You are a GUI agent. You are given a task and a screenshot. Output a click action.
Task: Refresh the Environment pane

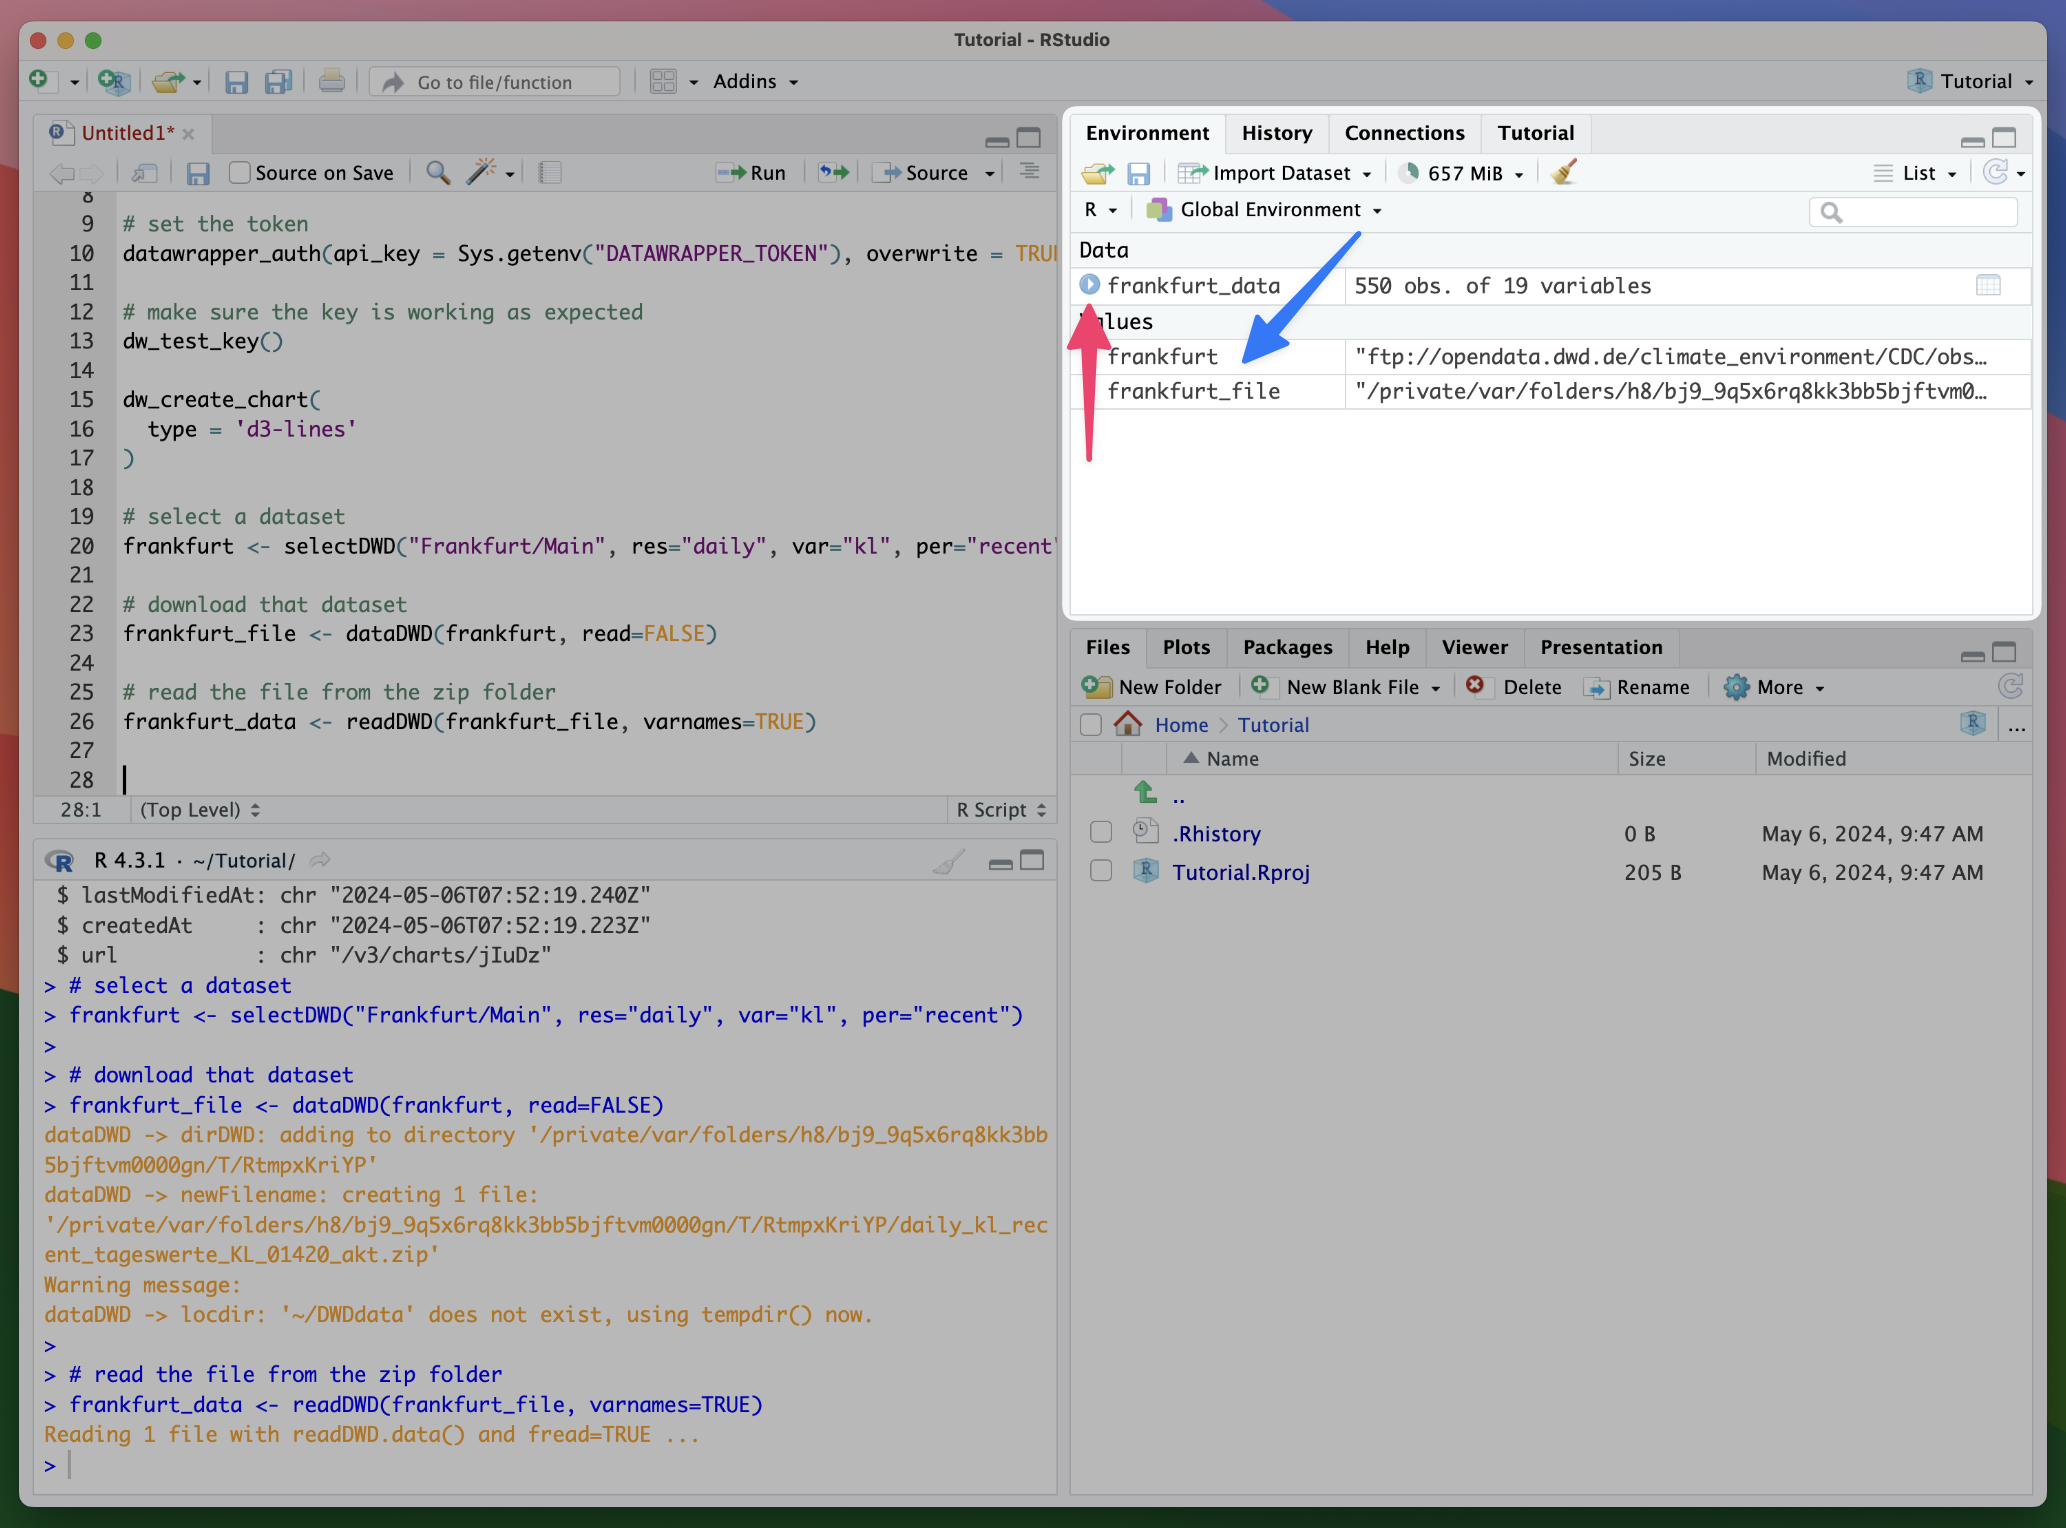pyautogui.click(x=1995, y=172)
